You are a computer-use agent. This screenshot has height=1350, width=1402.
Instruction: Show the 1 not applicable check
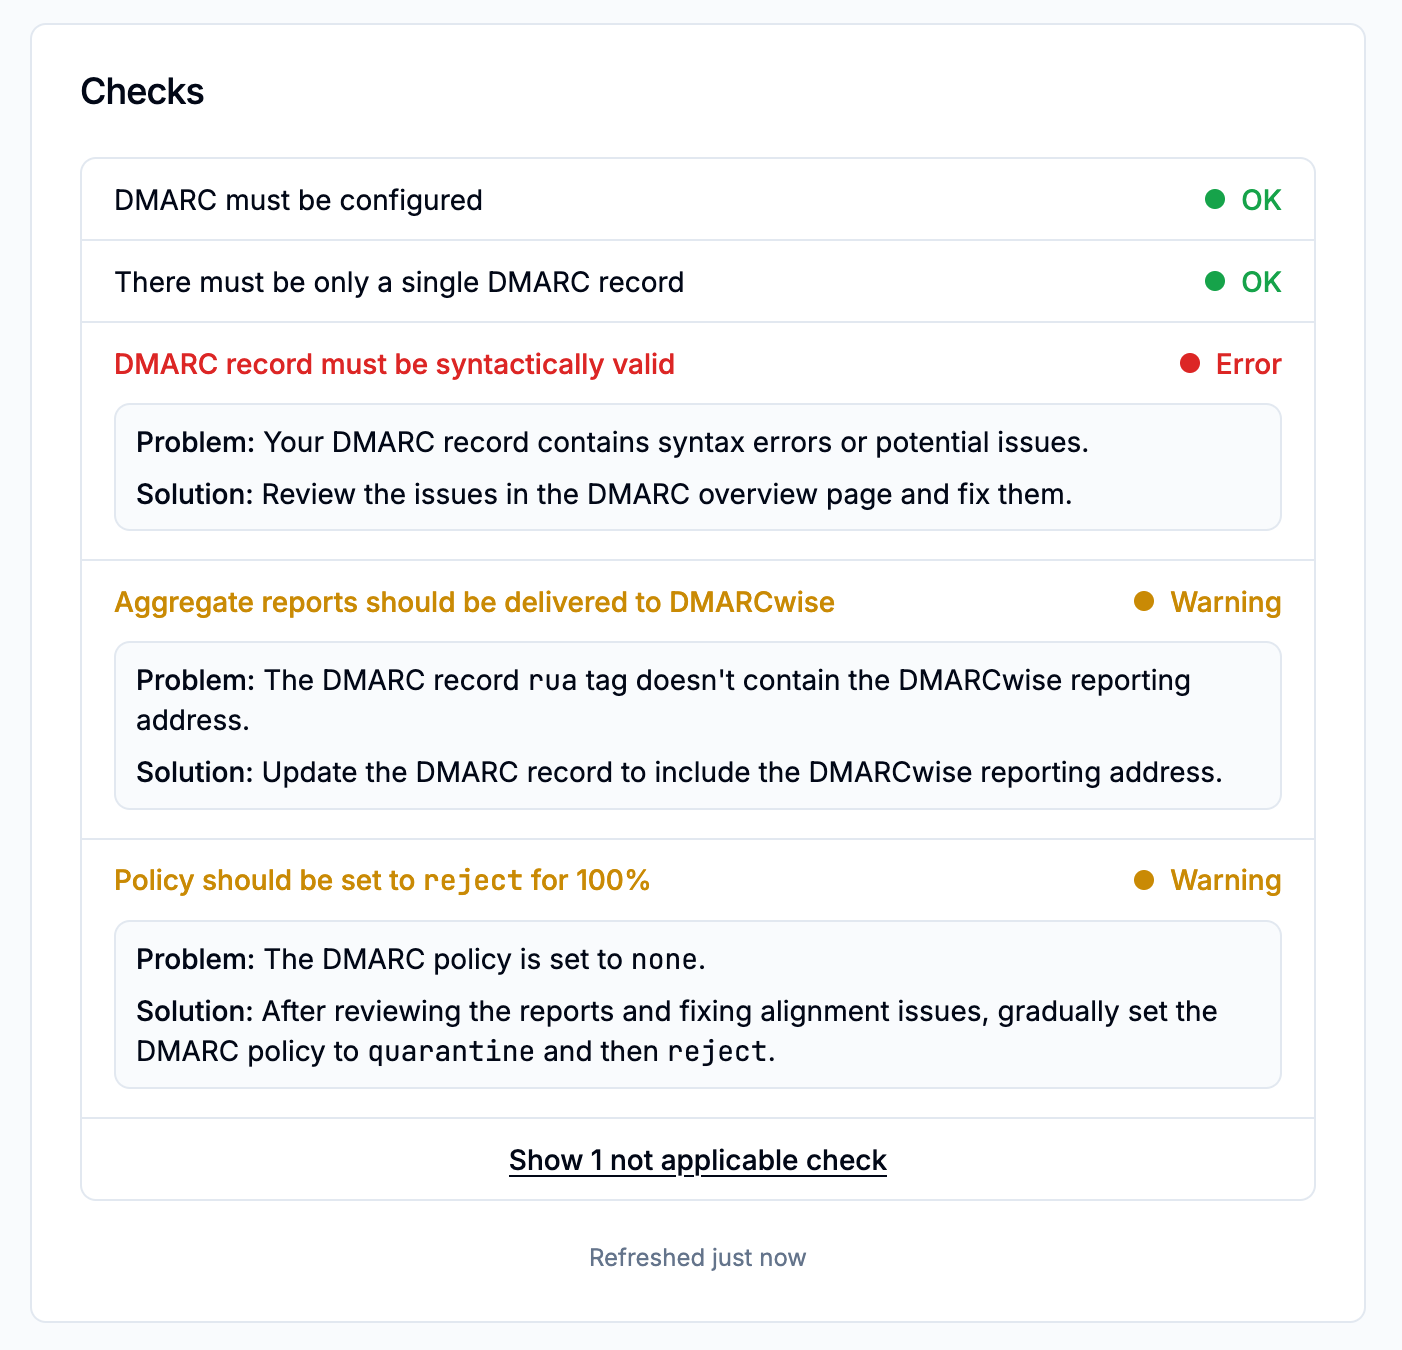tap(697, 1160)
